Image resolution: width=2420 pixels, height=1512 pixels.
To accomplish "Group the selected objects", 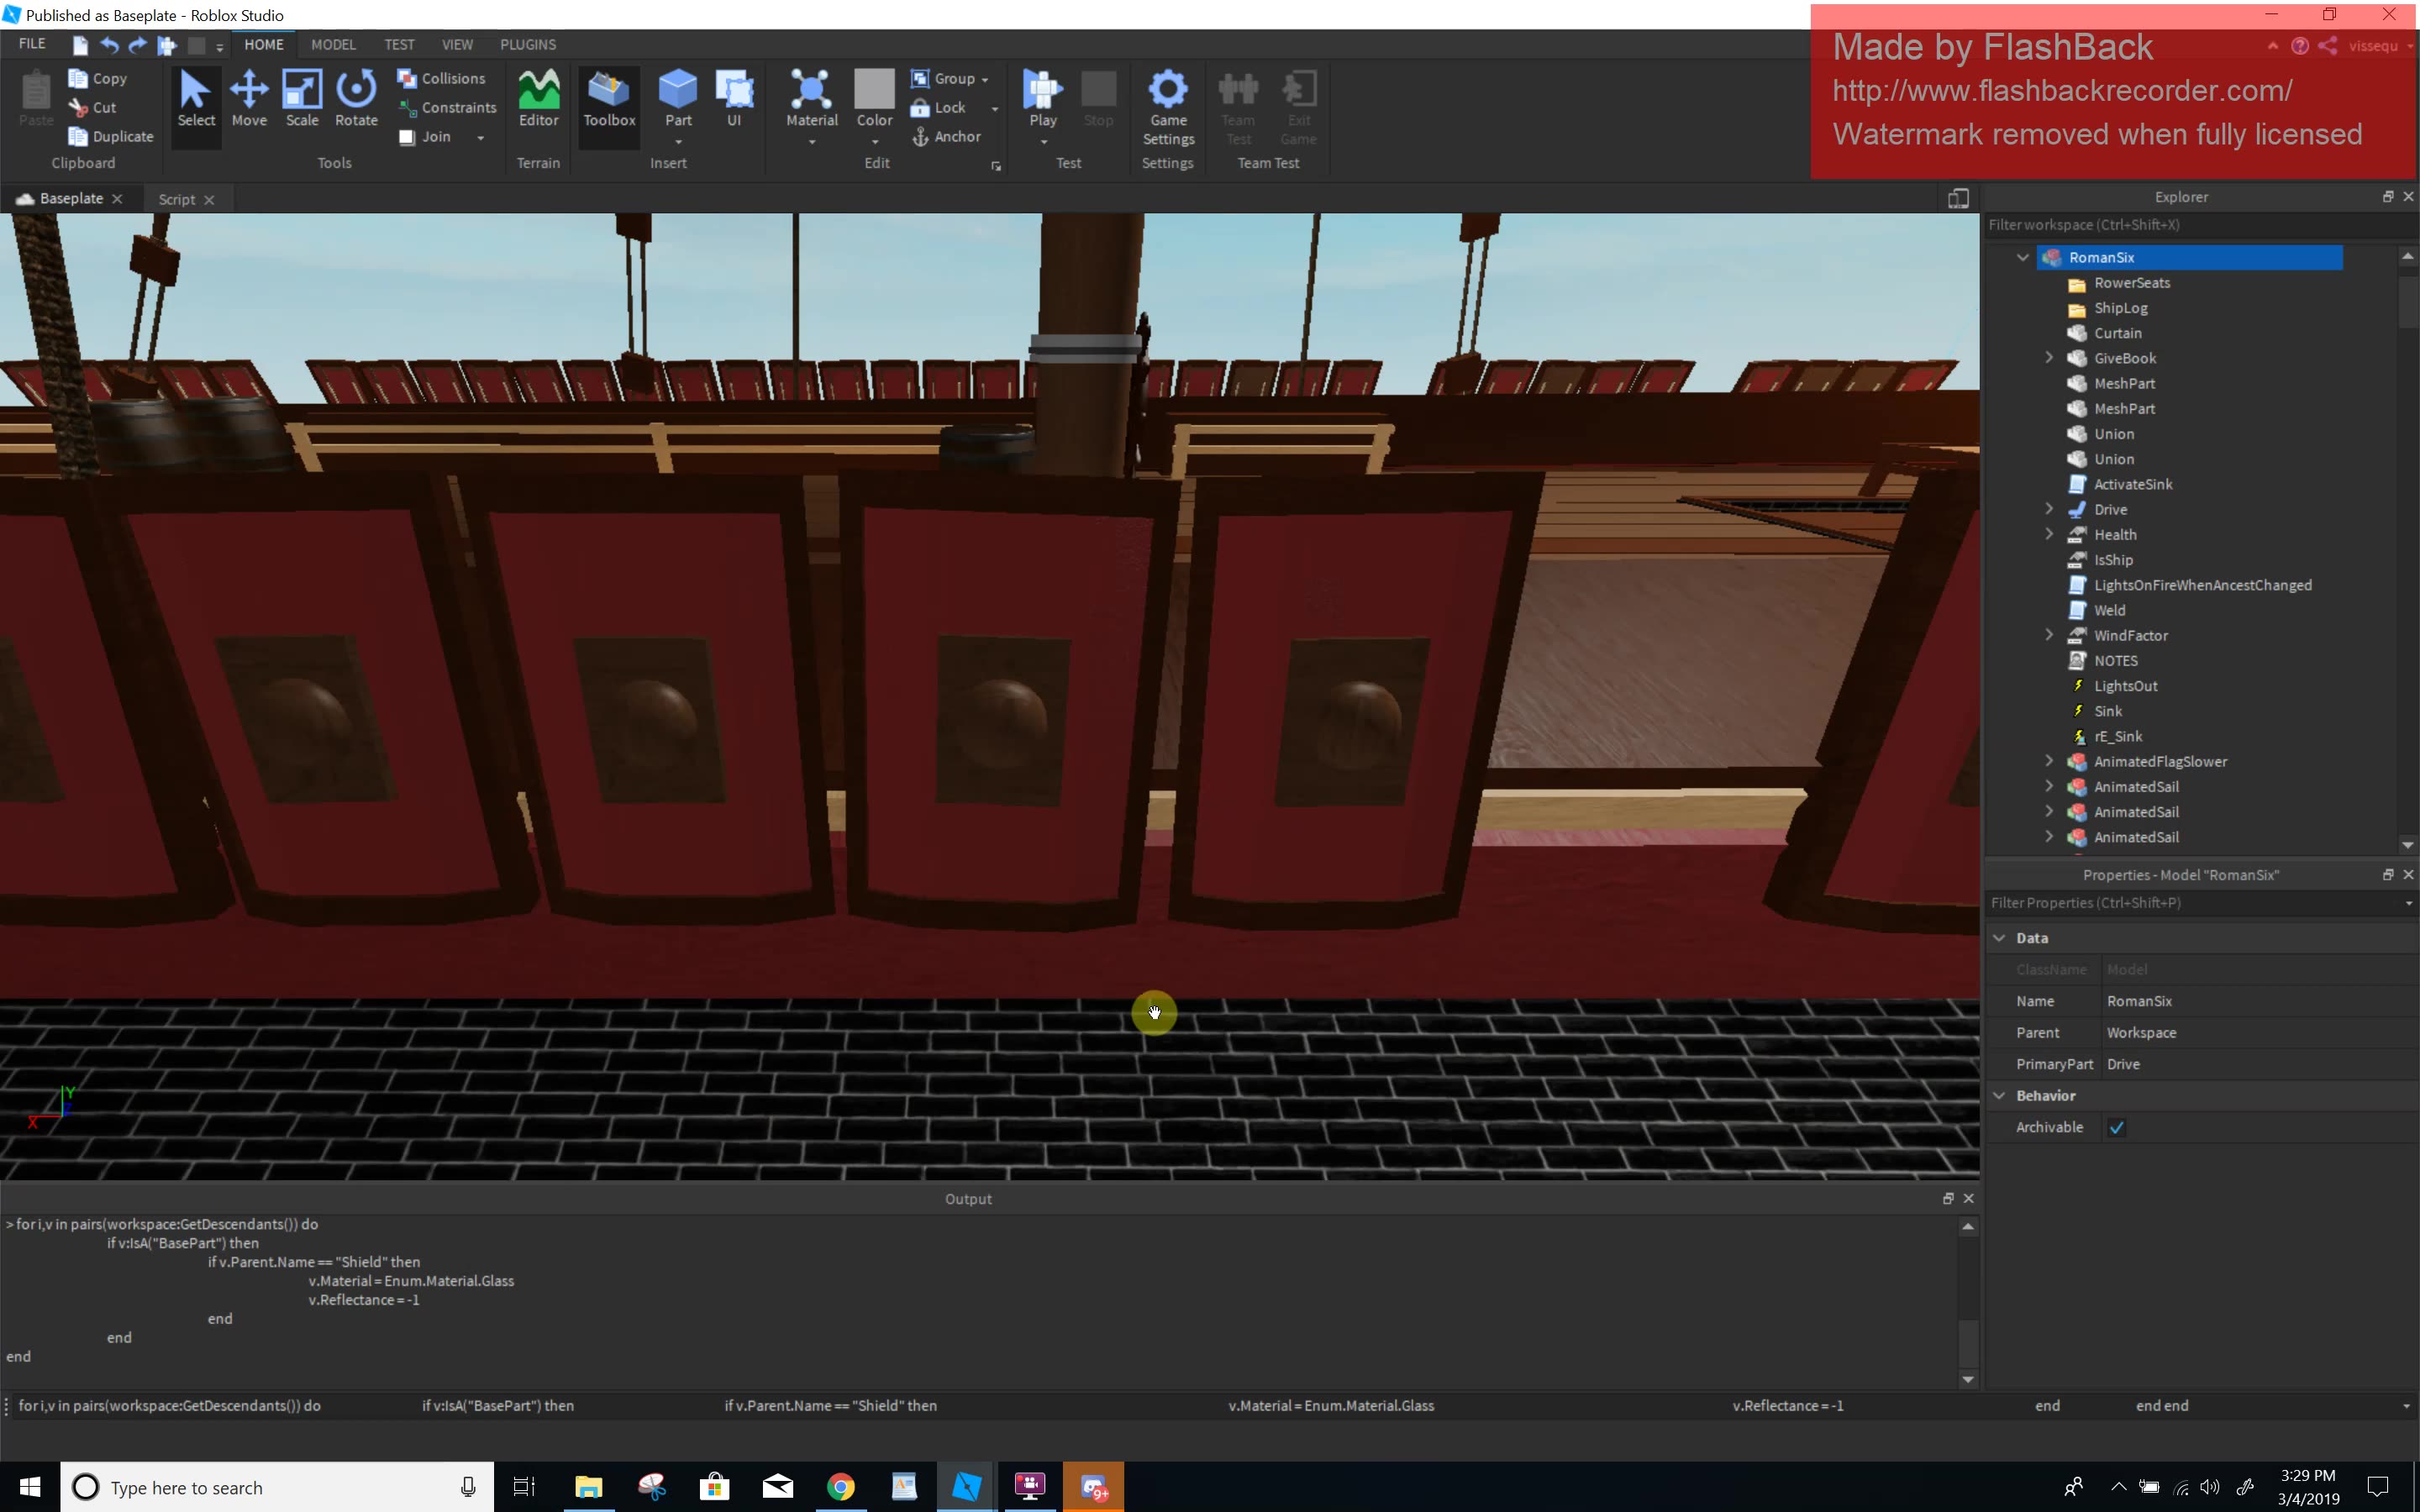I will (x=943, y=78).
